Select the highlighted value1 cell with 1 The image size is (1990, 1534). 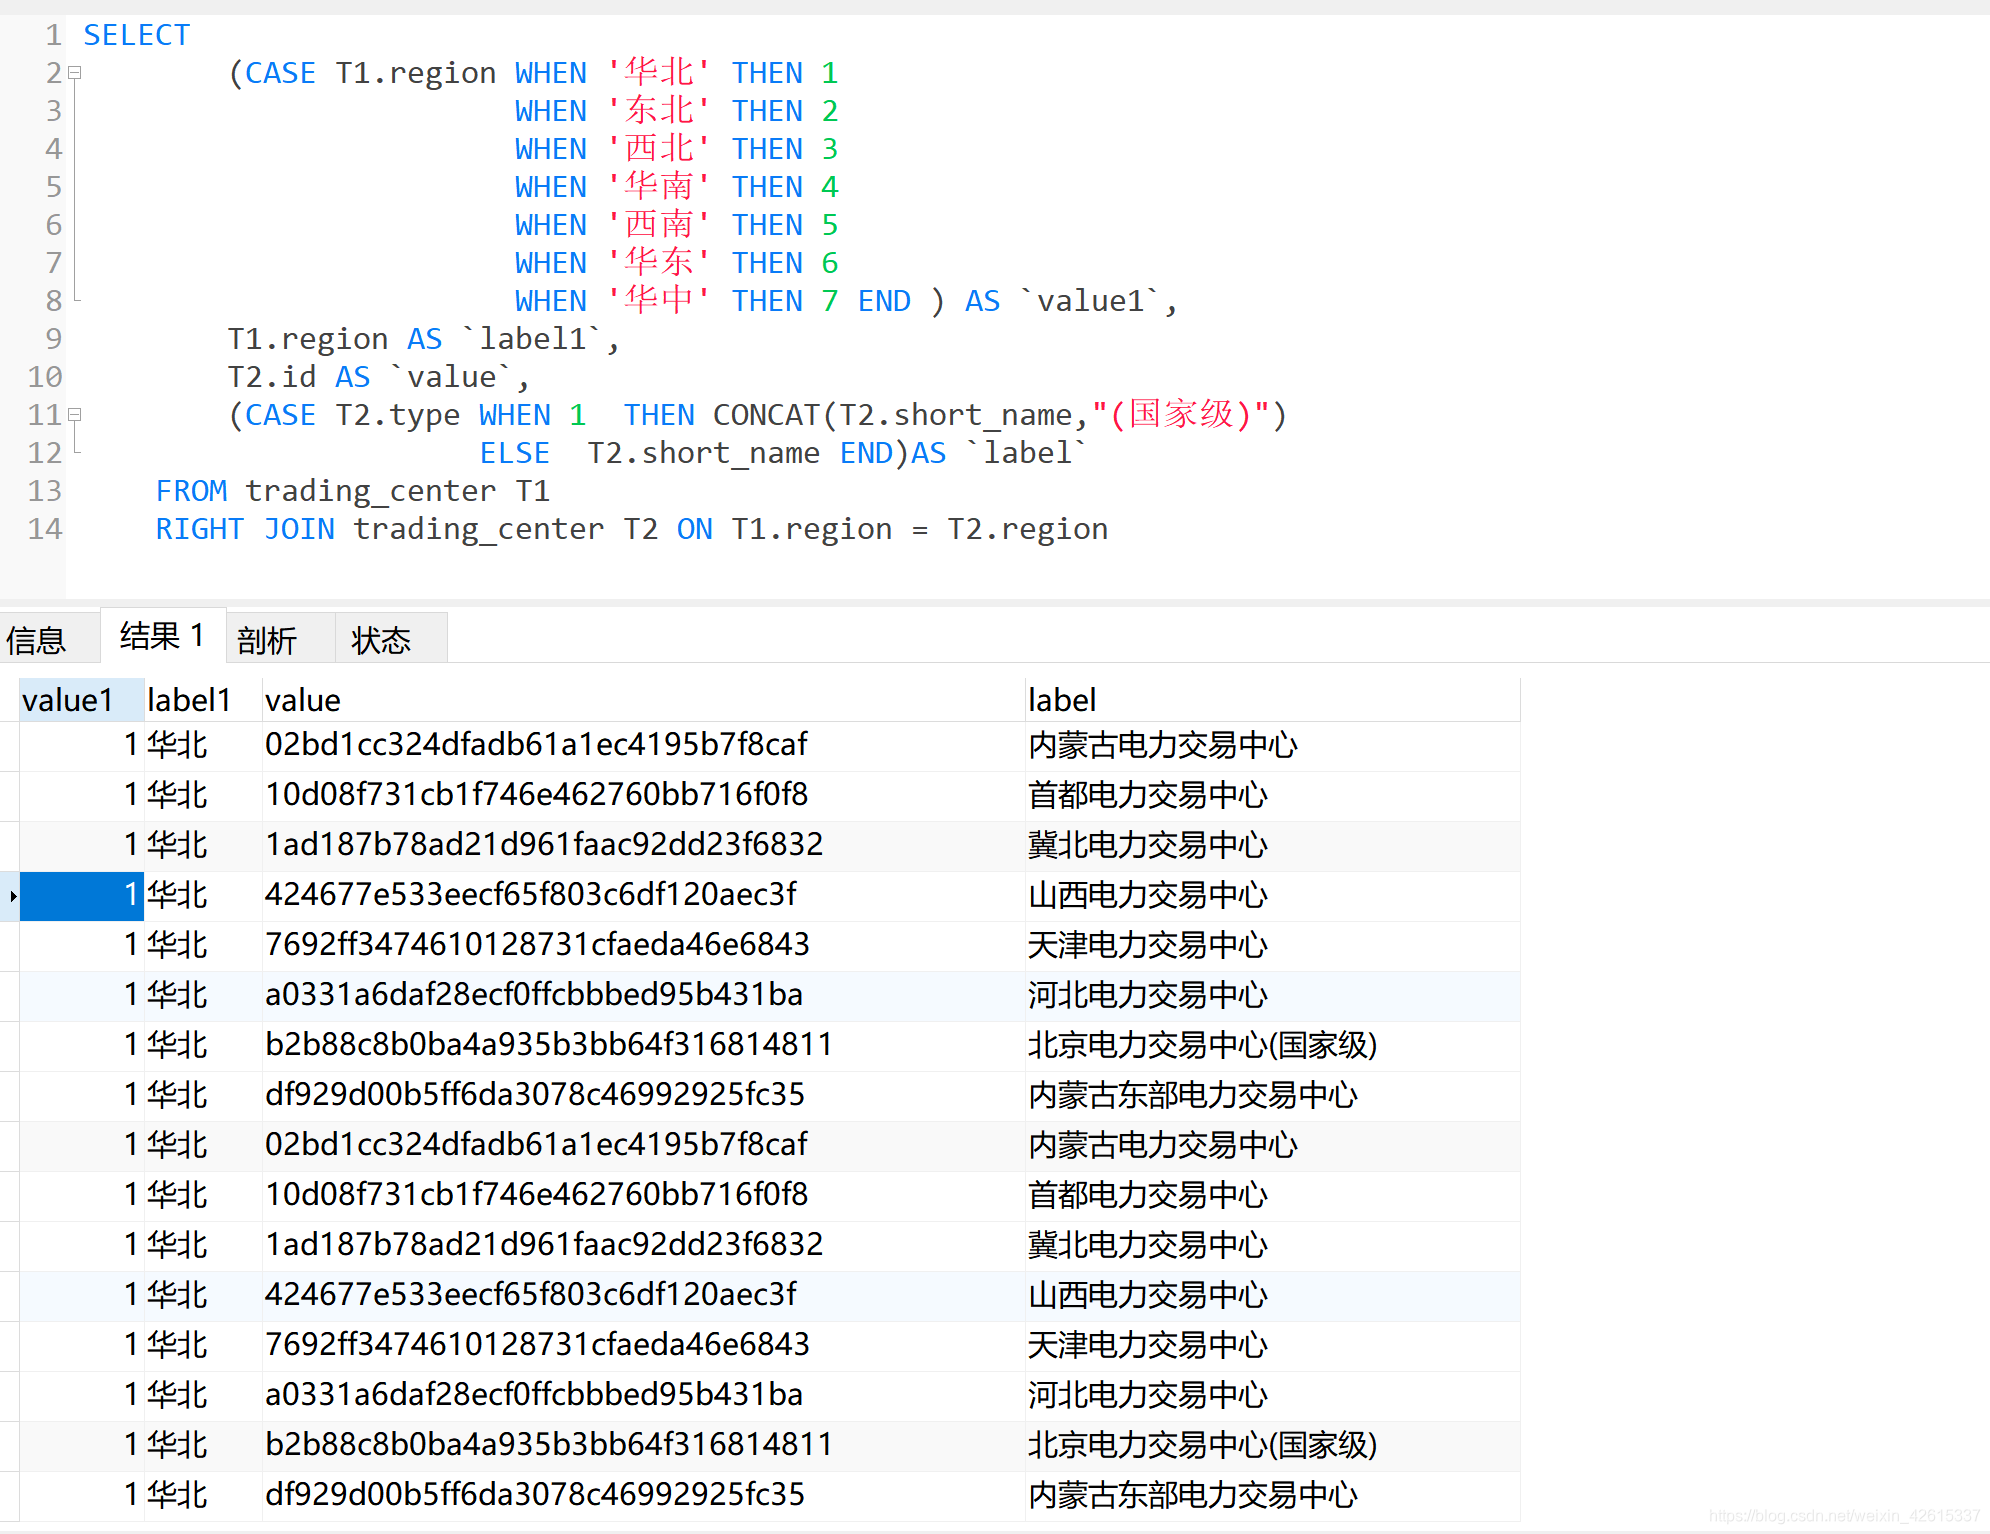[82, 895]
